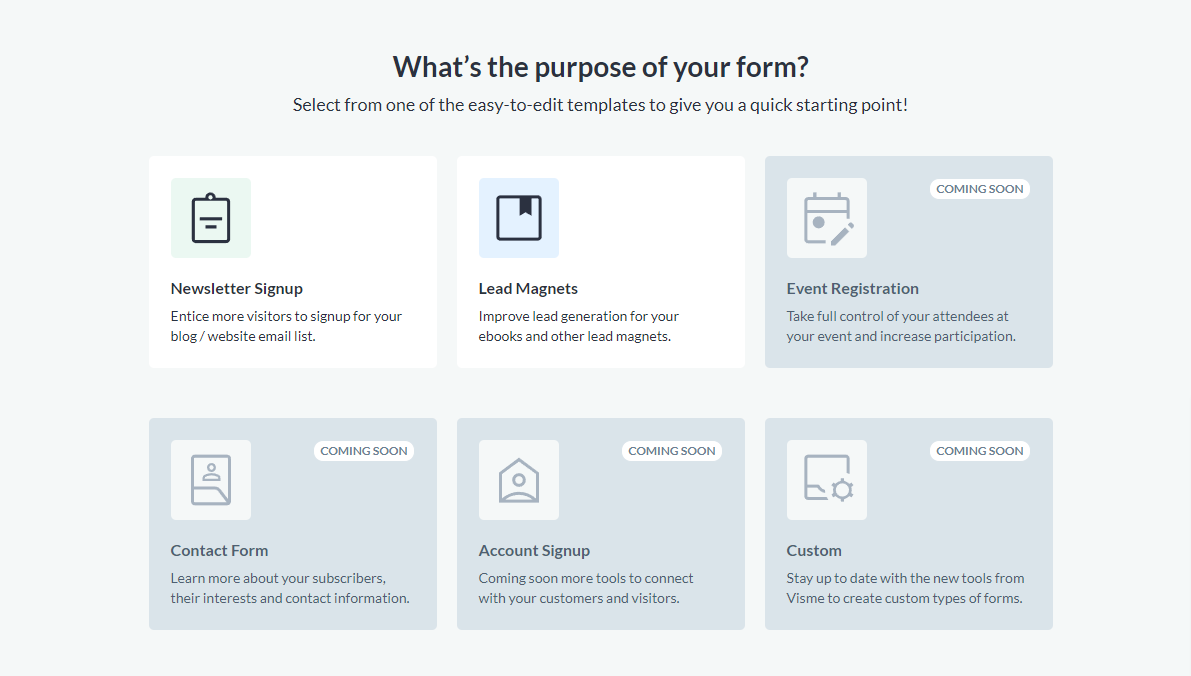1191x676 pixels.
Task: Click Coming Soon badge on Account Signup
Action: (671, 451)
